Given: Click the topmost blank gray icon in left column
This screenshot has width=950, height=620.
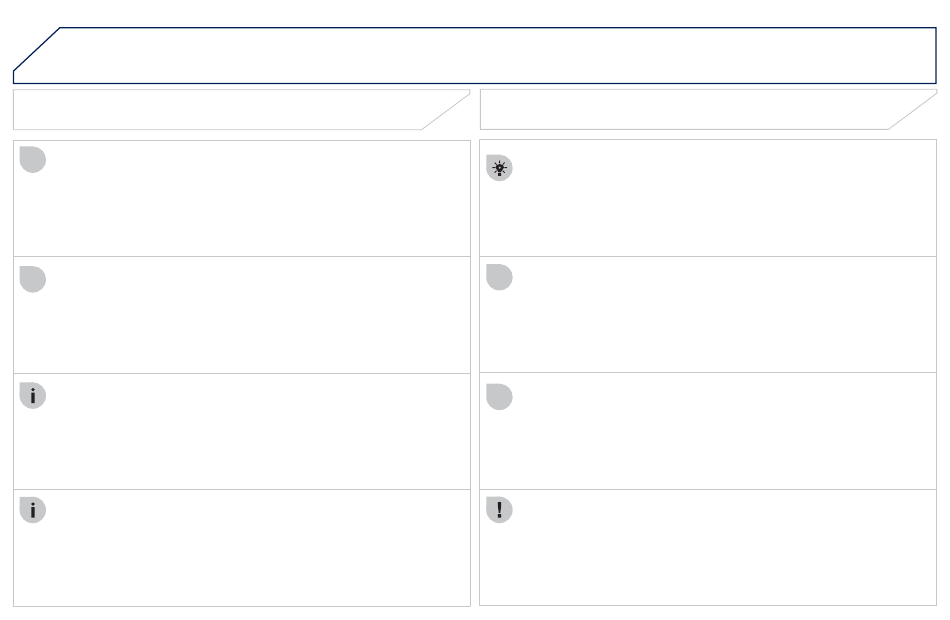Looking at the screenshot, I should (33, 159).
